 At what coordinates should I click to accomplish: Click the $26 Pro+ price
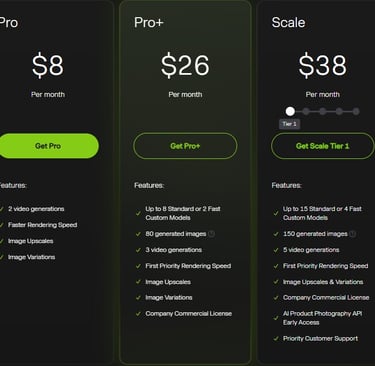click(185, 65)
